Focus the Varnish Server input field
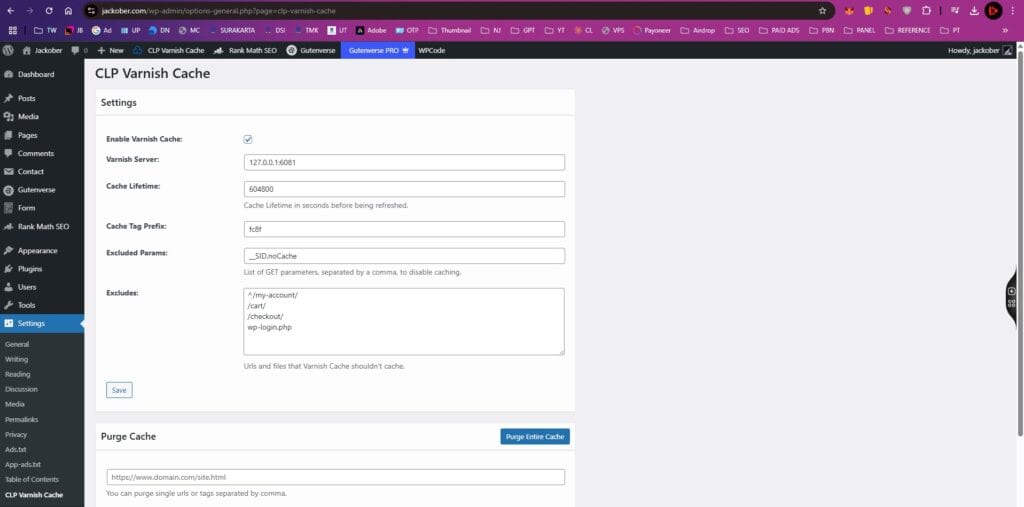This screenshot has height=507, width=1024. click(x=404, y=162)
